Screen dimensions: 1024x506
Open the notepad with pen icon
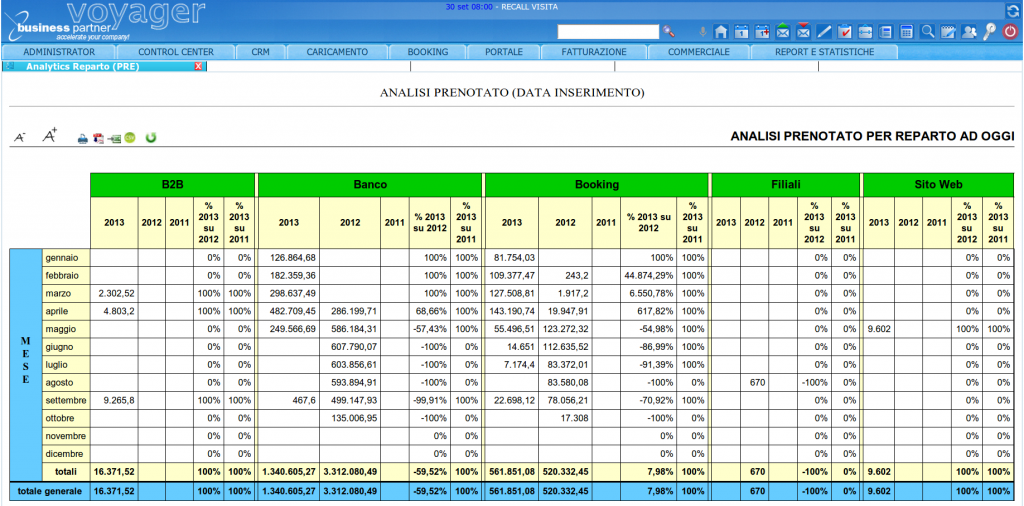[948, 31]
